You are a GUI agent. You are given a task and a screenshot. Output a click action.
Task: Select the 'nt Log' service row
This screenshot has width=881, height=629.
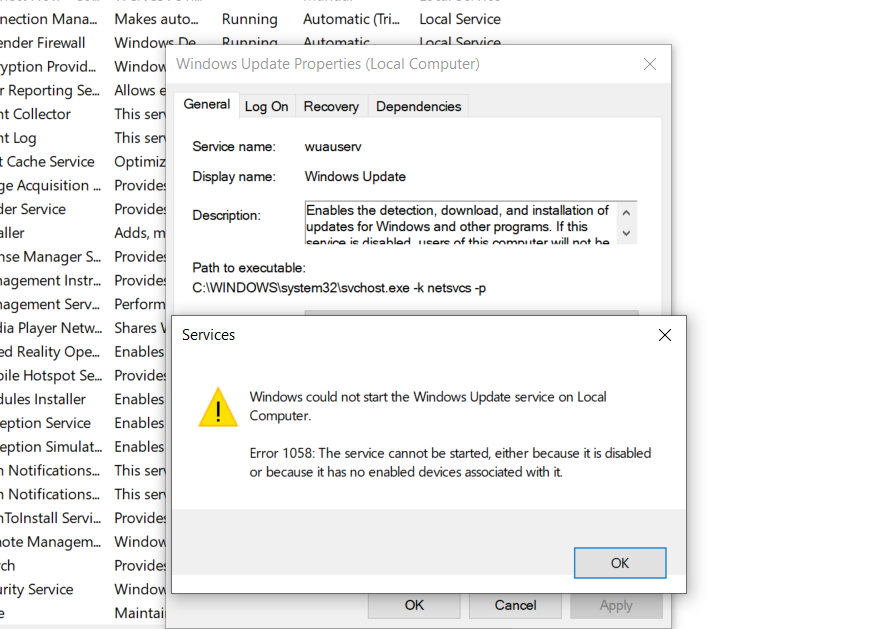coord(83,138)
